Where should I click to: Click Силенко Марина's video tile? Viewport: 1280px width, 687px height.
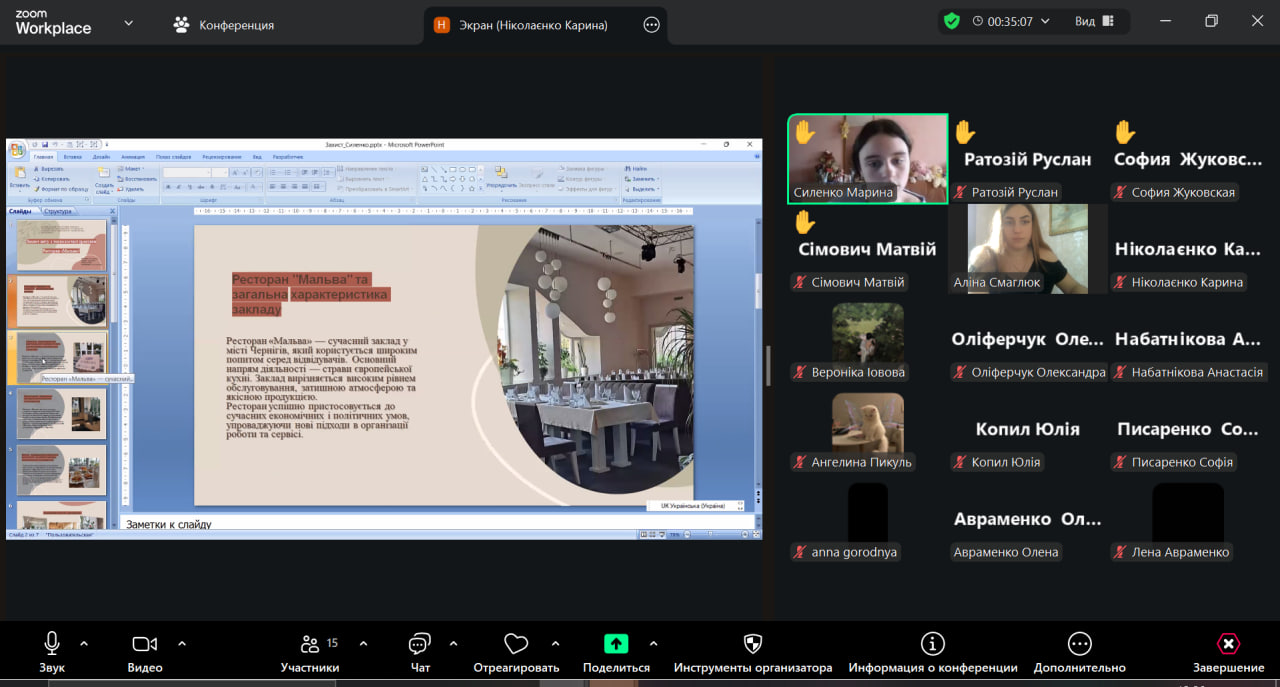868,158
